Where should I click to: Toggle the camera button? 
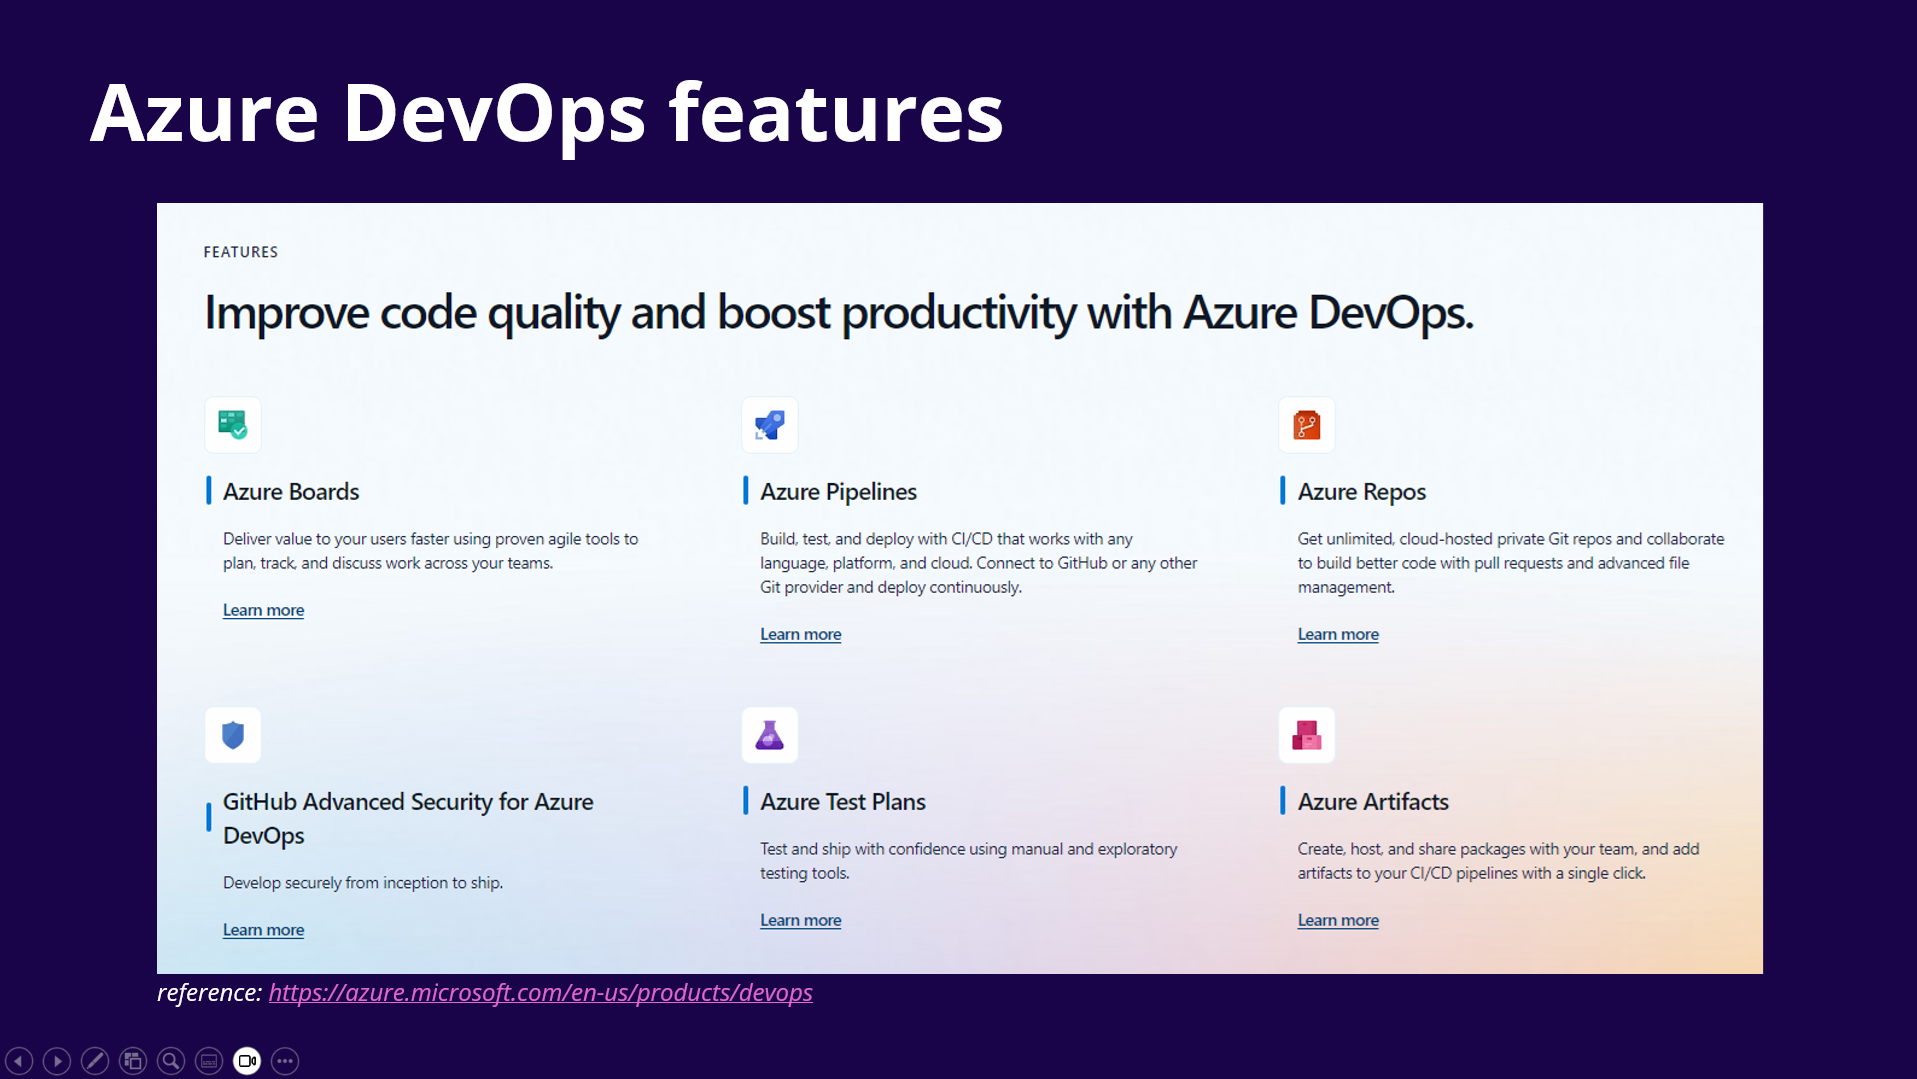pos(247,1060)
